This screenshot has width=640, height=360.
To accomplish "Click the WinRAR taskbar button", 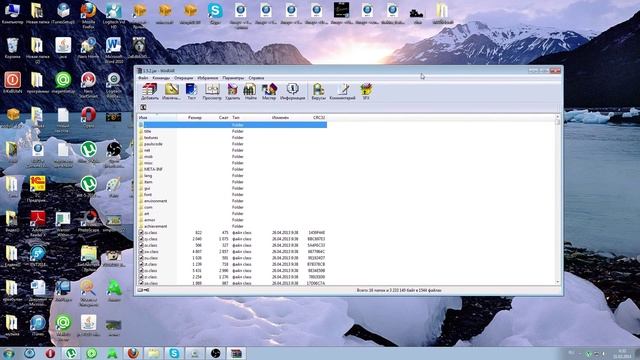I will pyautogui.click(x=236, y=353).
